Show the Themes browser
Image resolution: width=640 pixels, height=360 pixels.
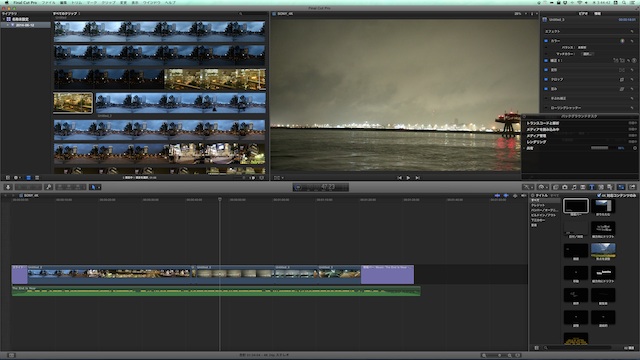pyautogui.click(x=610, y=187)
